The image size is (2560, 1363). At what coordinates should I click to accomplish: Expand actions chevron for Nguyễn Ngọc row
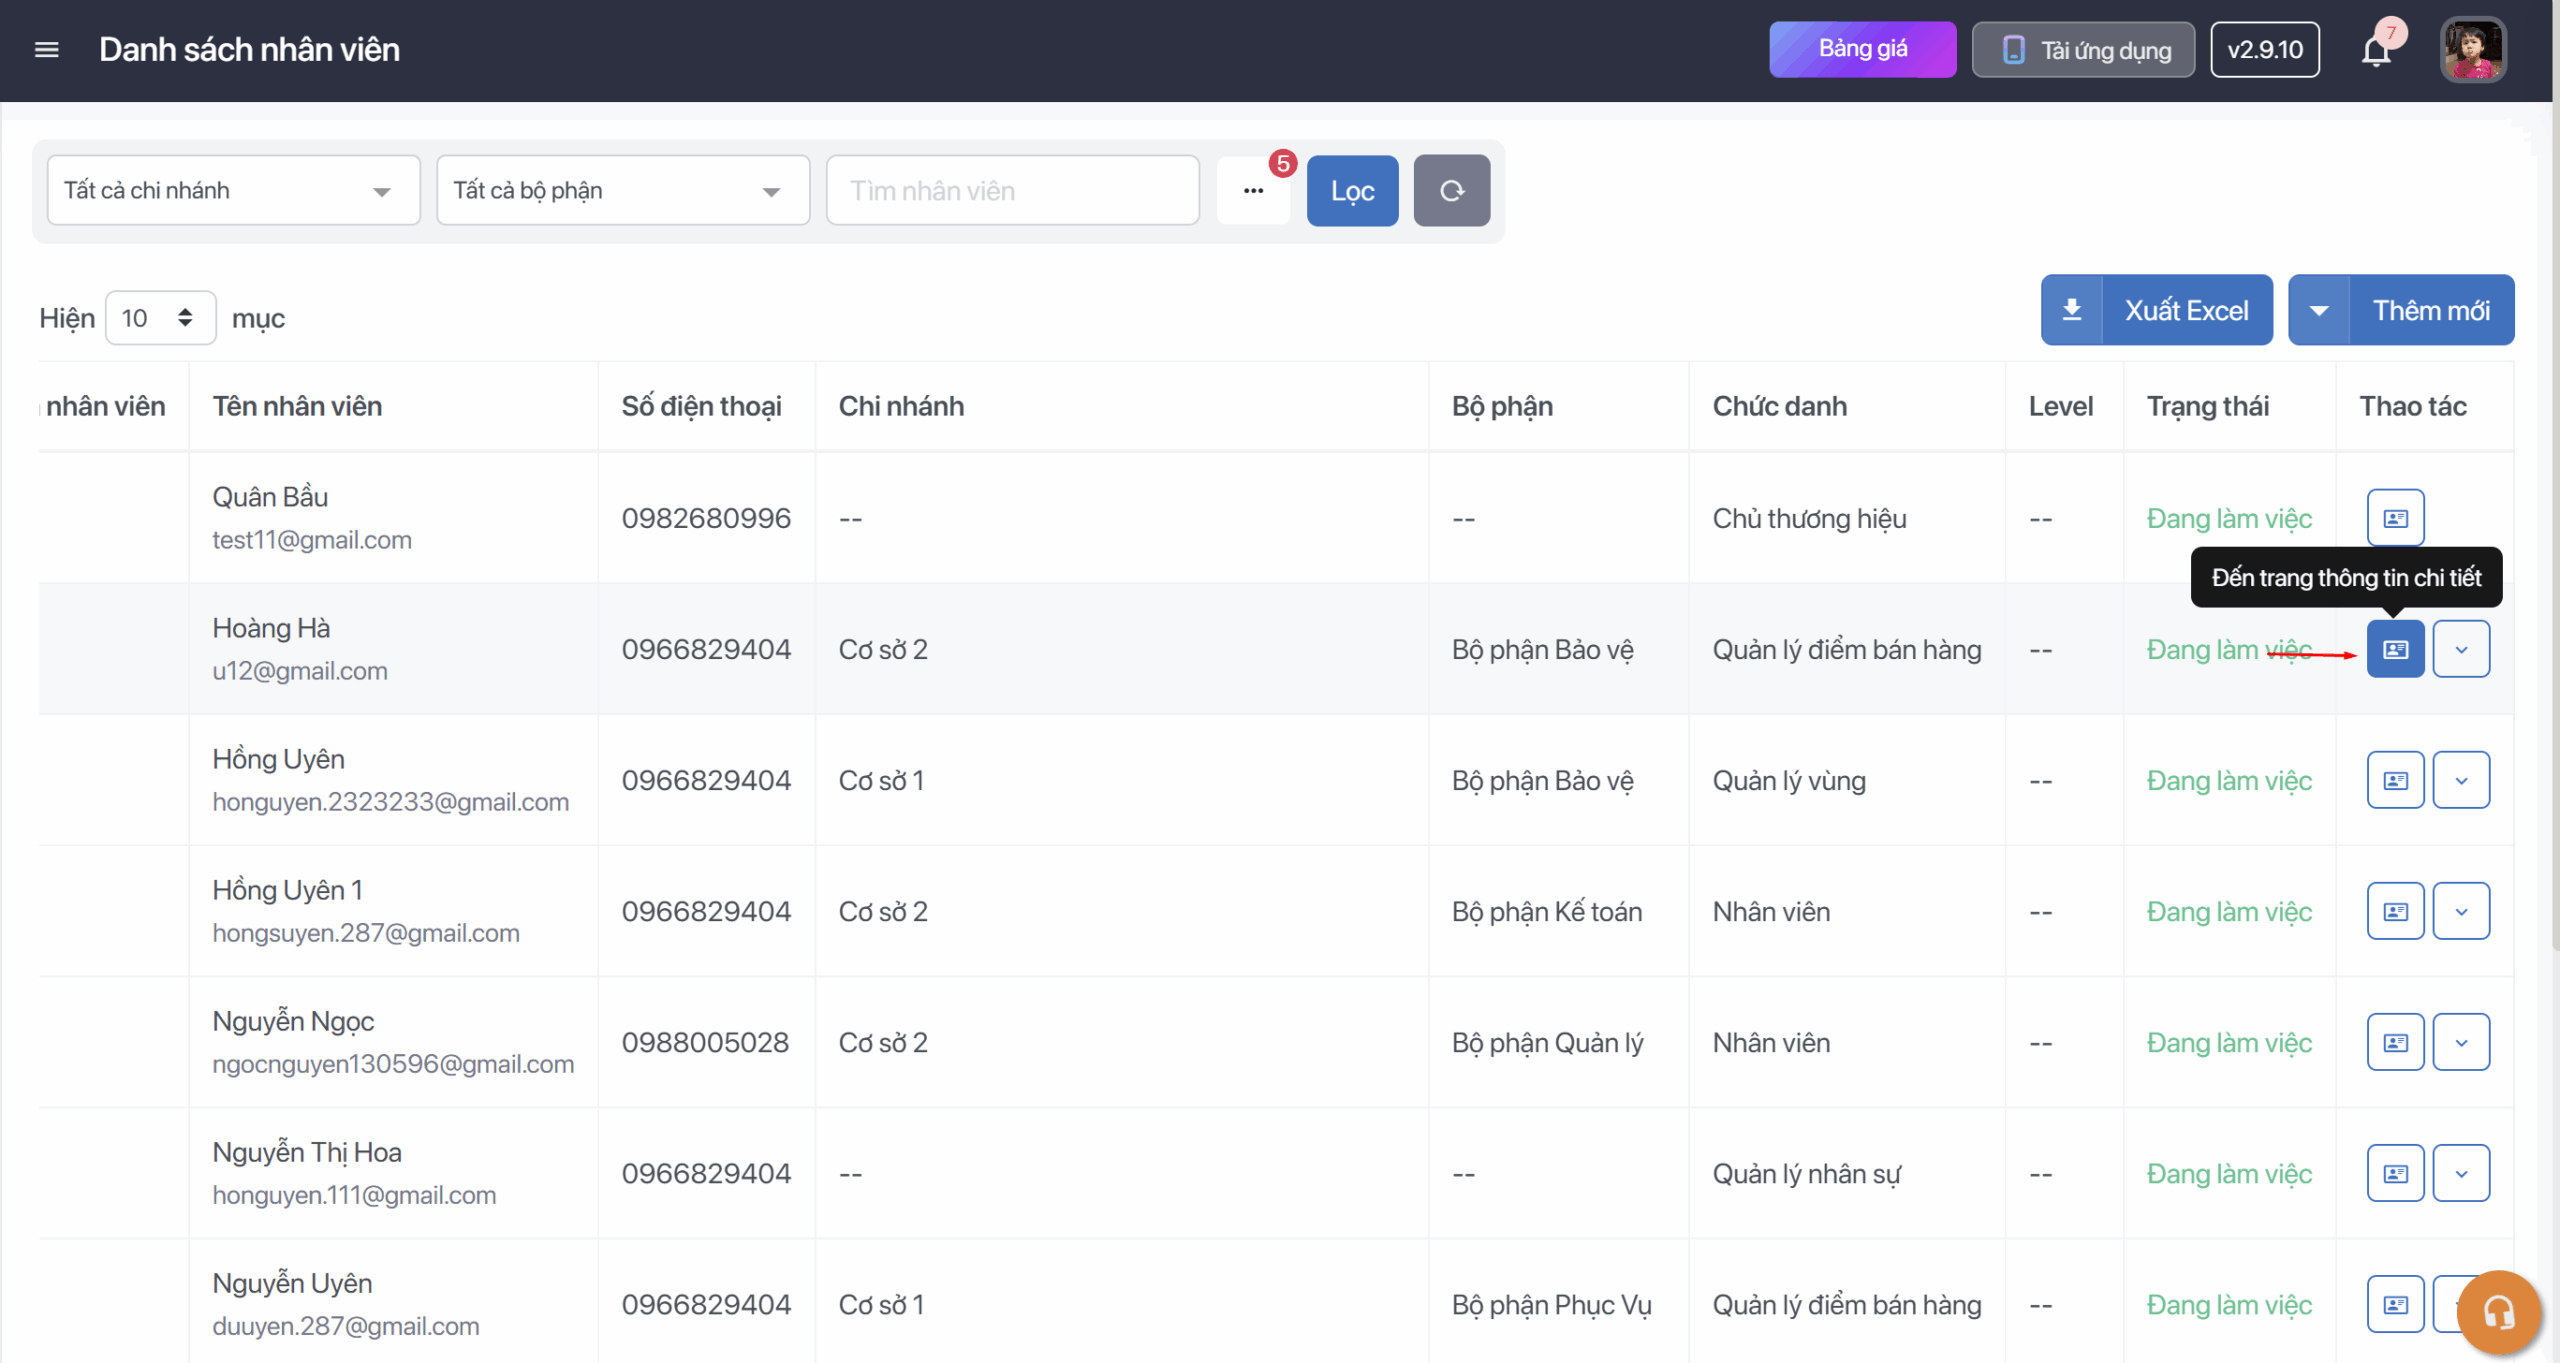[2461, 1042]
